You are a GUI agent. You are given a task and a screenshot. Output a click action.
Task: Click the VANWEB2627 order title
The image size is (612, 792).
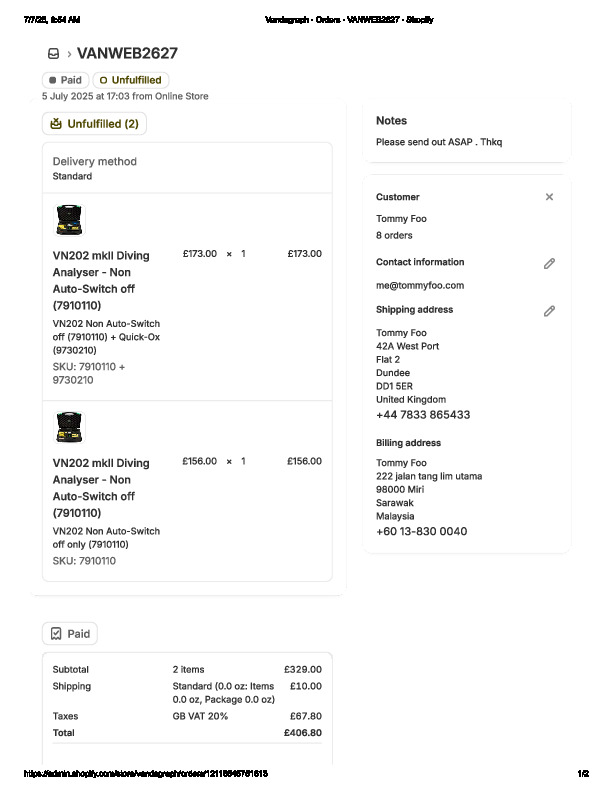coord(127,54)
